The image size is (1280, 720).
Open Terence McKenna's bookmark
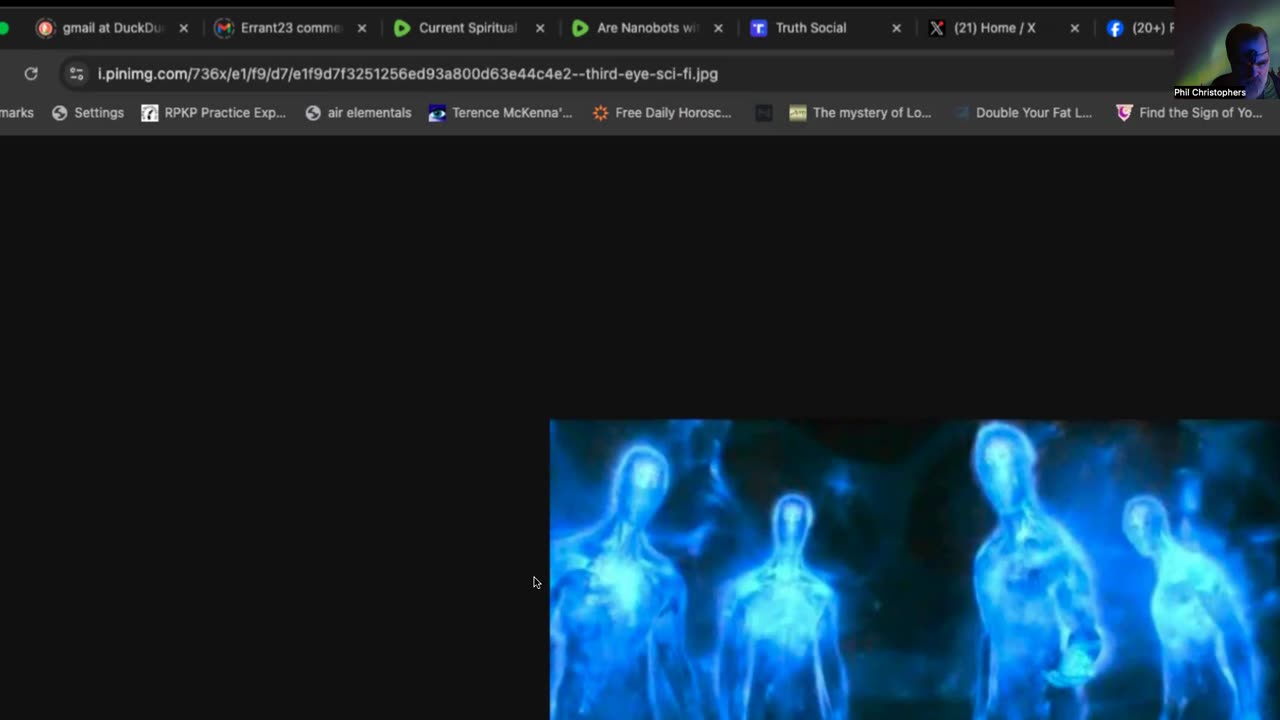click(500, 113)
